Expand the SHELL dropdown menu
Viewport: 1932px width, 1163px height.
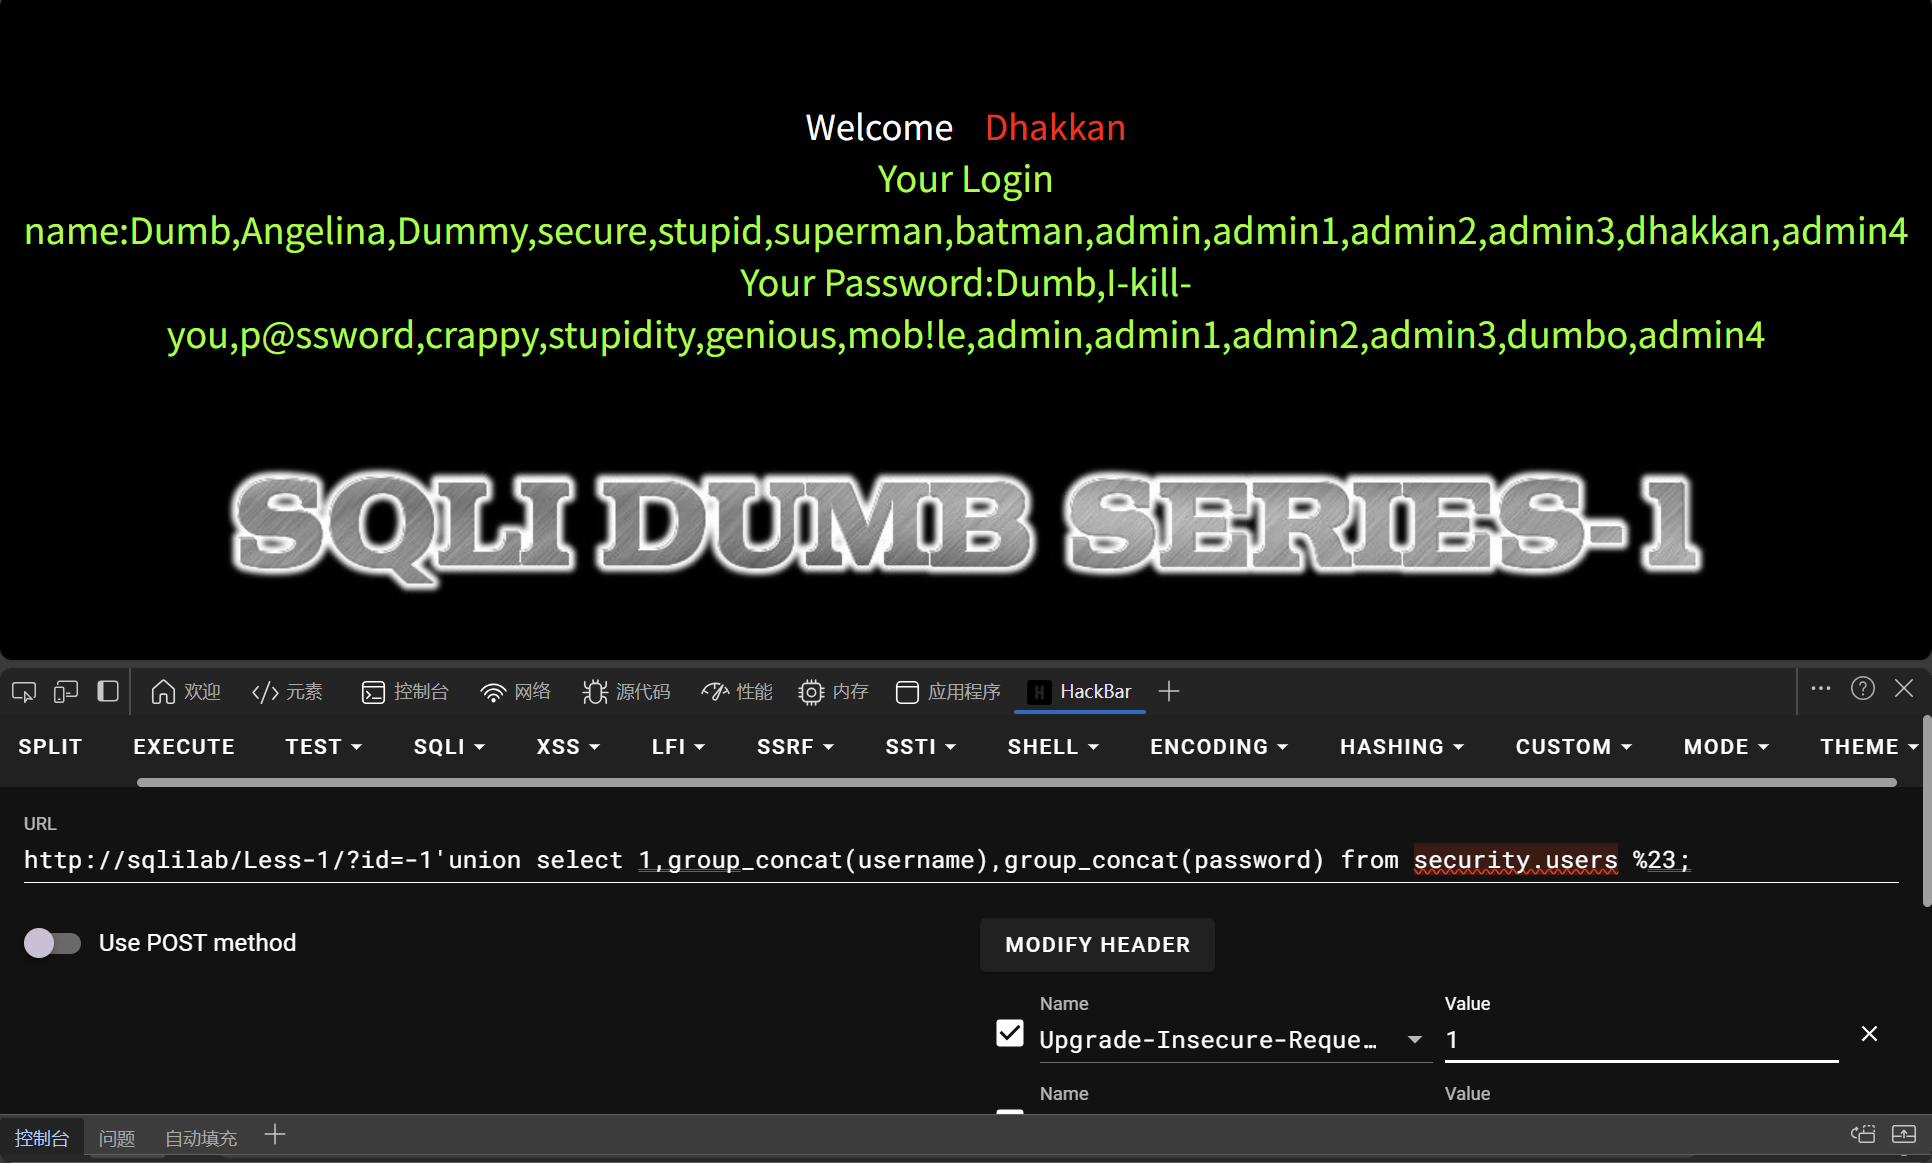pyautogui.click(x=1053, y=747)
